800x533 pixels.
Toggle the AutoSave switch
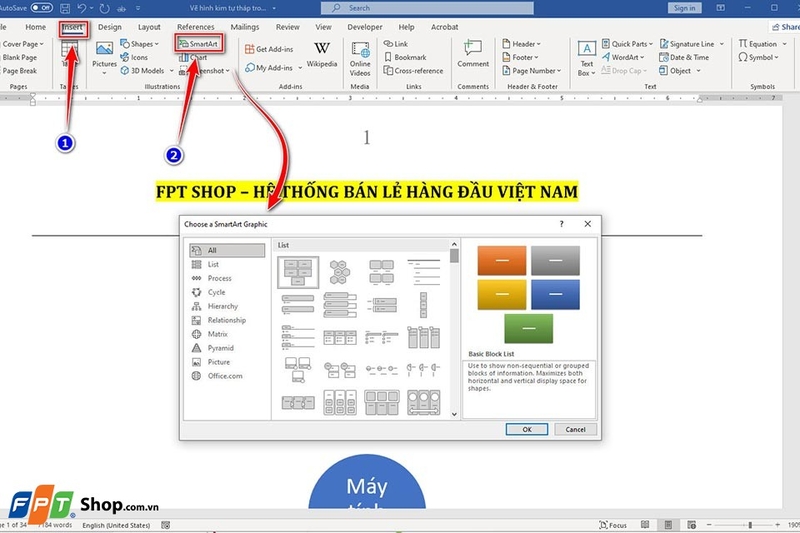pos(41,8)
